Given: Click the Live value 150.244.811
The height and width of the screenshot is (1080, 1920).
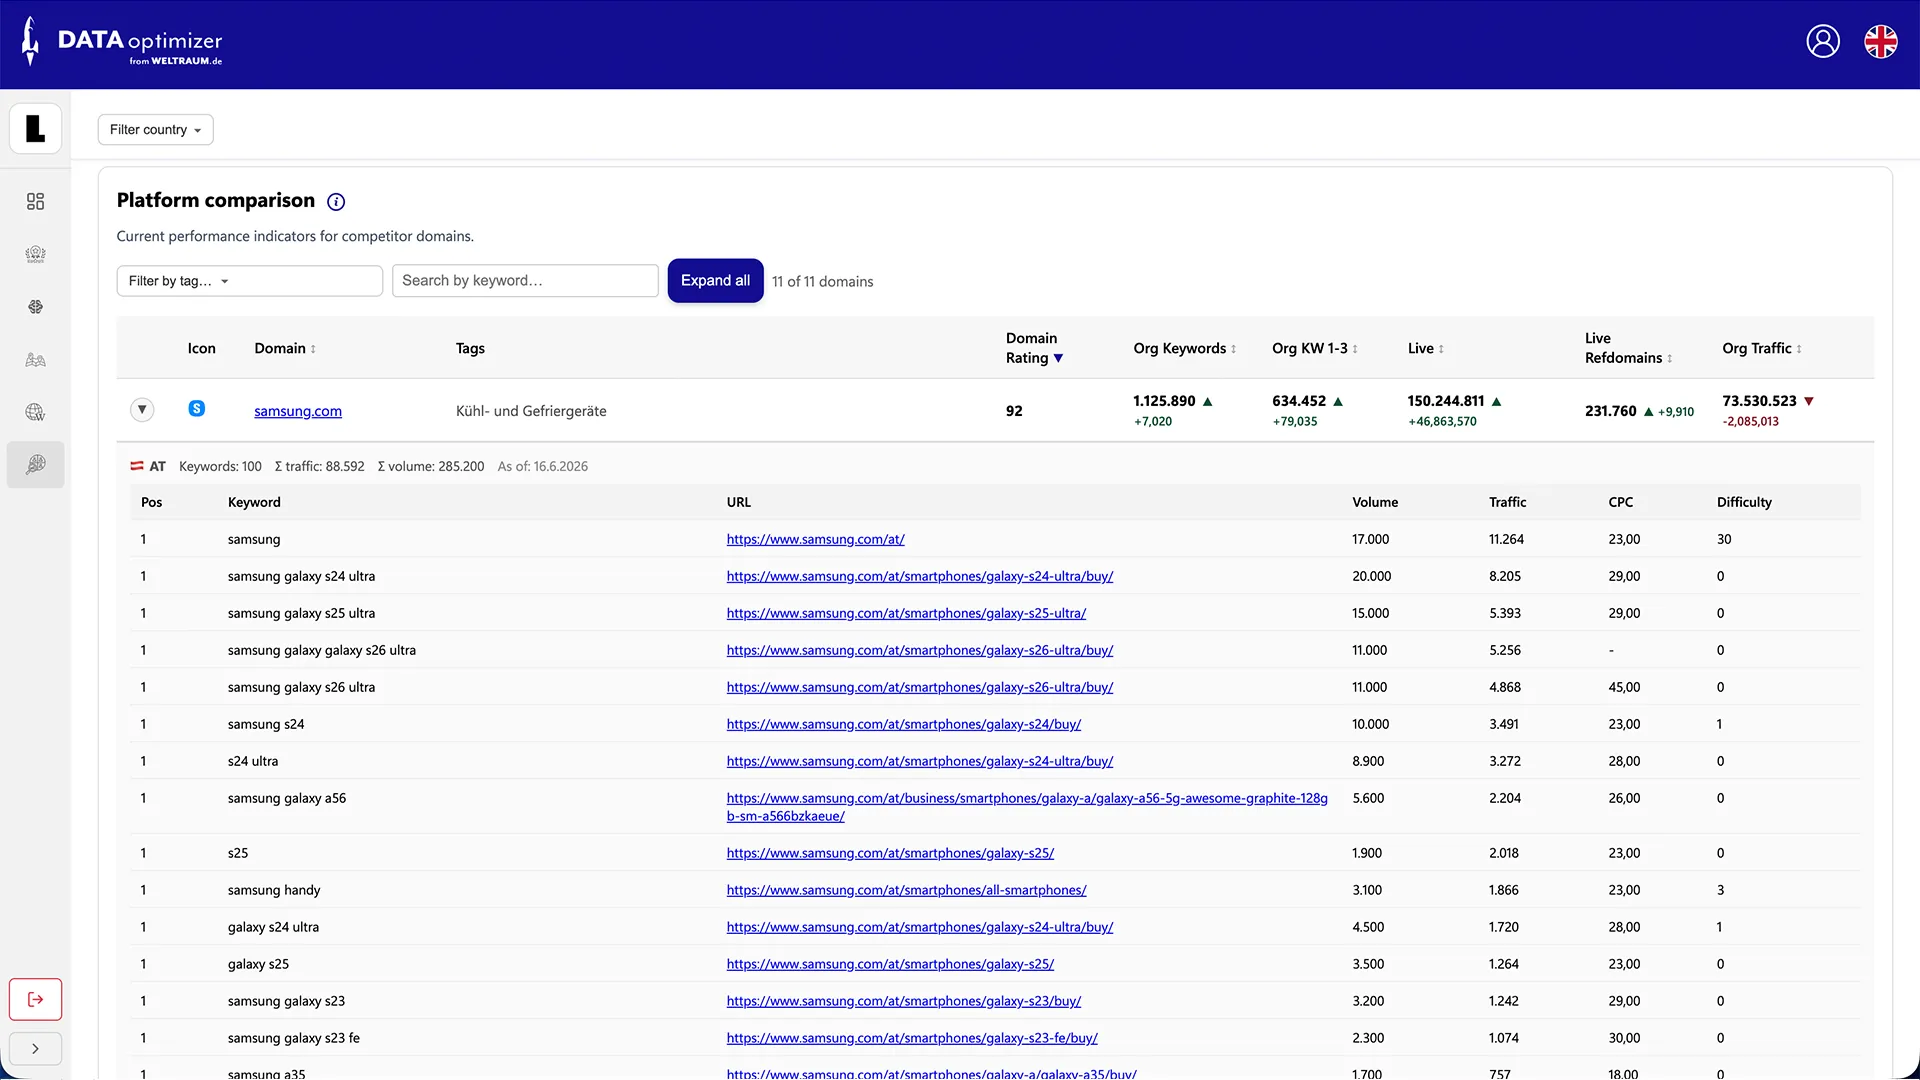Looking at the screenshot, I should (1445, 401).
